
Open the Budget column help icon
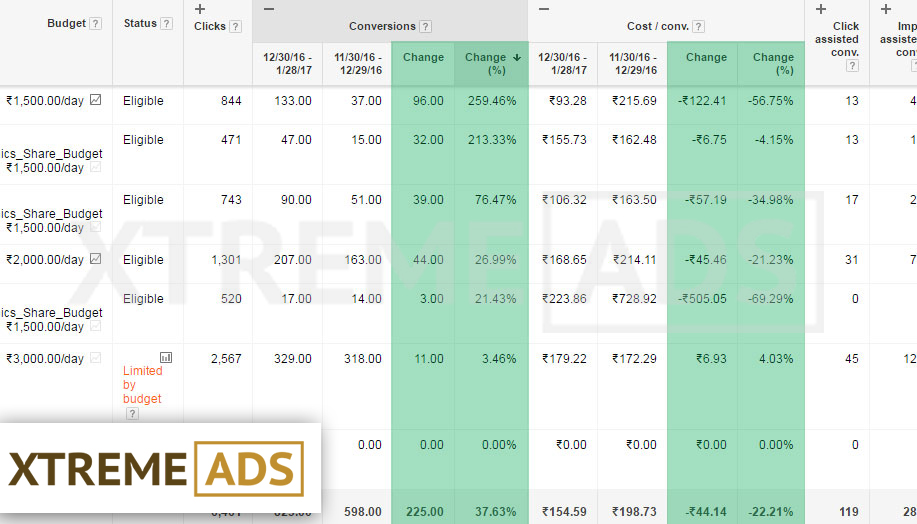tap(95, 23)
